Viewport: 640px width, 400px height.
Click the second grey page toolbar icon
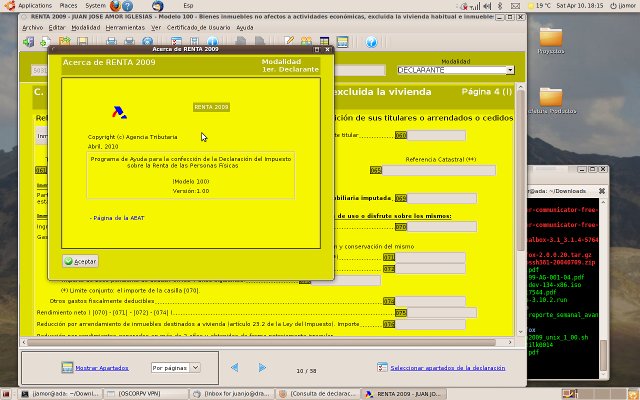259,41
